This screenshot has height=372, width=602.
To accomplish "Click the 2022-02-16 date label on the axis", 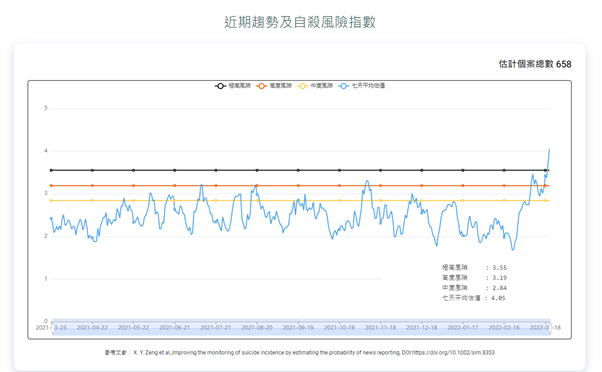I will [504, 327].
